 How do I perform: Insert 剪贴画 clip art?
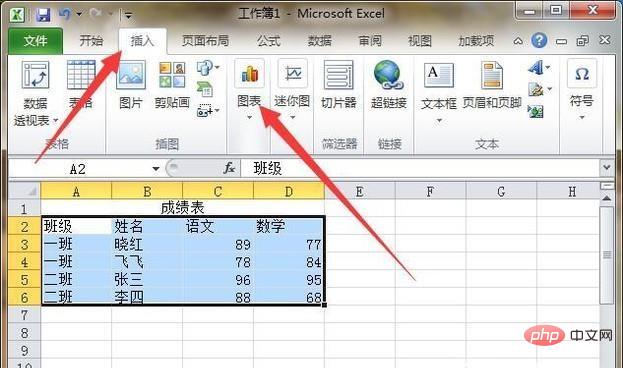[x=172, y=85]
